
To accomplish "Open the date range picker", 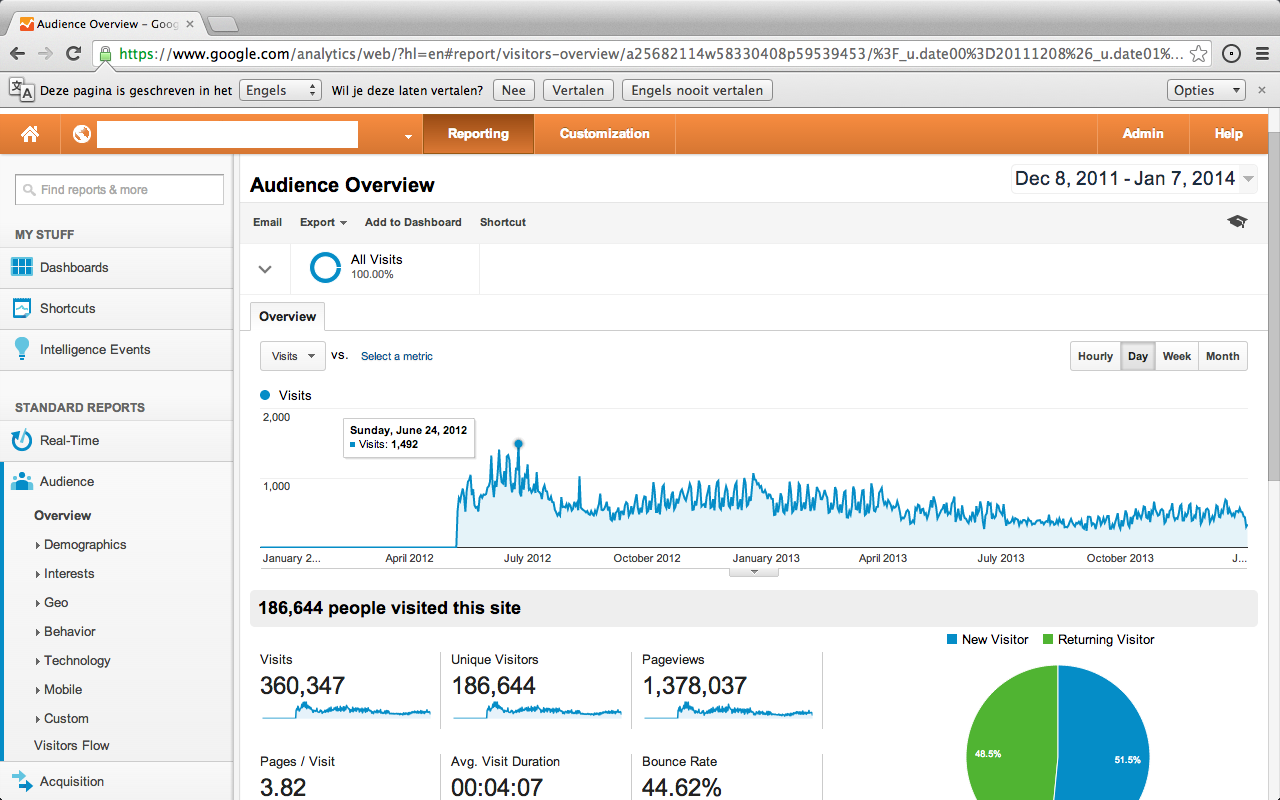I will (1134, 179).
